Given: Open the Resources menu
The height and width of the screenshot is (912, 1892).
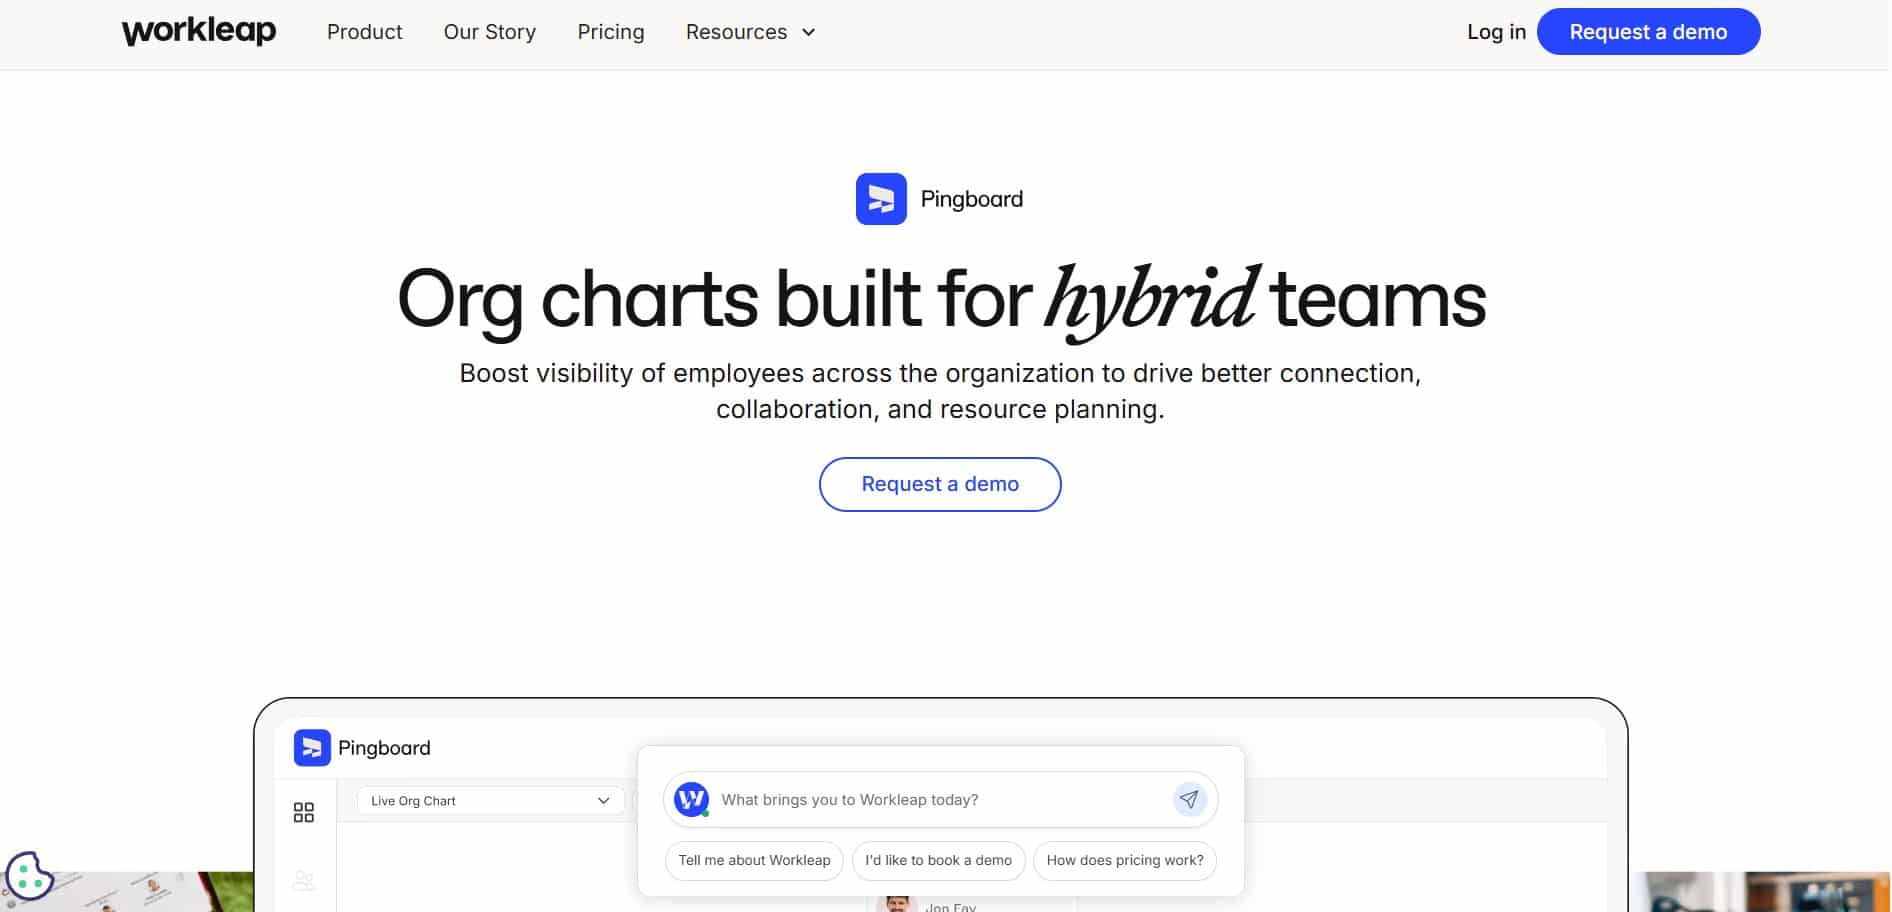Looking at the screenshot, I should point(750,32).
